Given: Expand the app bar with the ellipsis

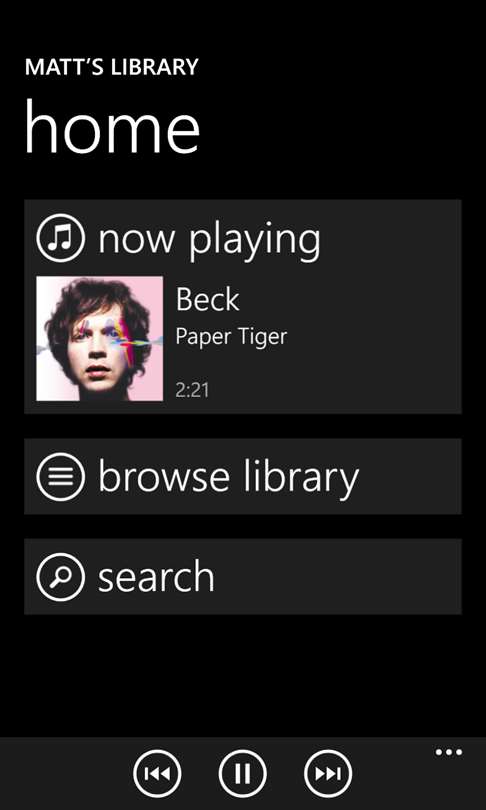Looking at the screenshot, I should (x=449, y=752).
